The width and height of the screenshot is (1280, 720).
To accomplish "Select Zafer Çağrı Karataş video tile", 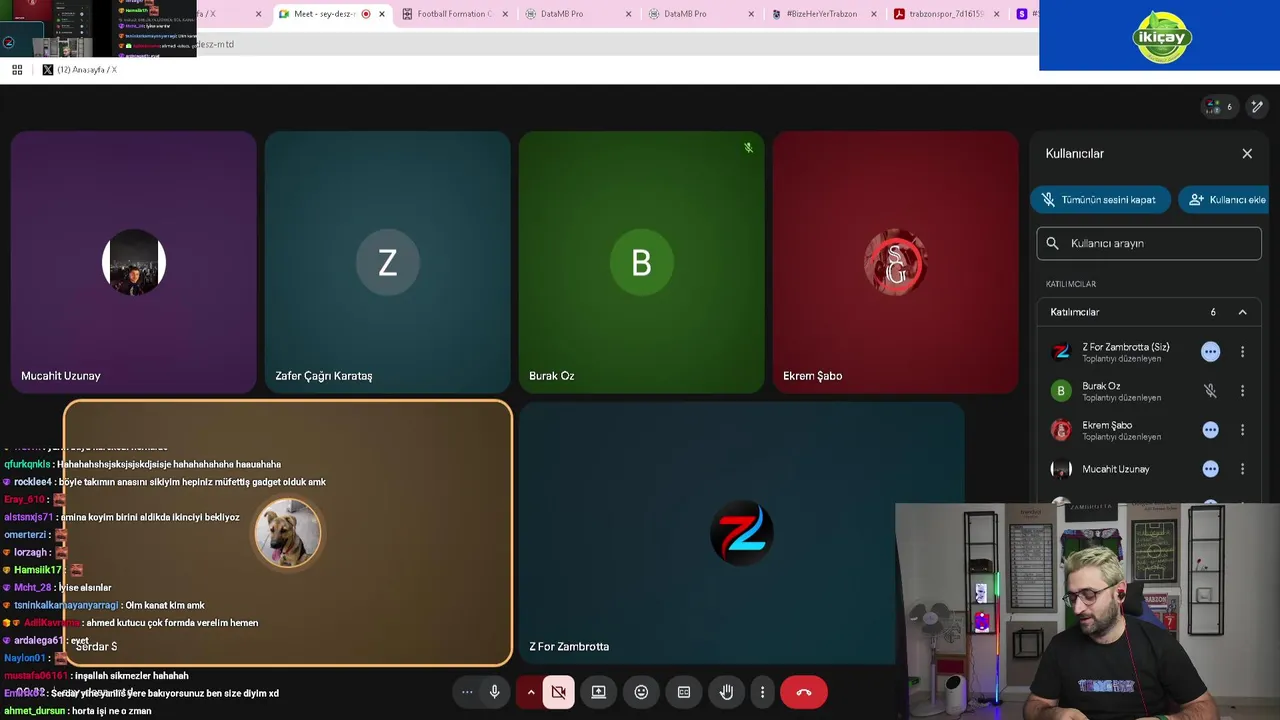I will pyautogui.click(x=387, y=262).
